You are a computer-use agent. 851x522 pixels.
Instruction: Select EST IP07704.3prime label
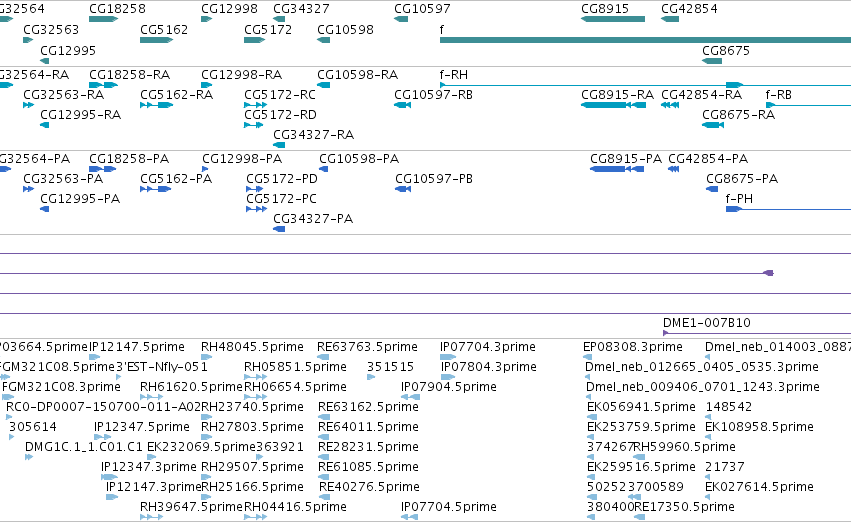click(x=488, y=347)
